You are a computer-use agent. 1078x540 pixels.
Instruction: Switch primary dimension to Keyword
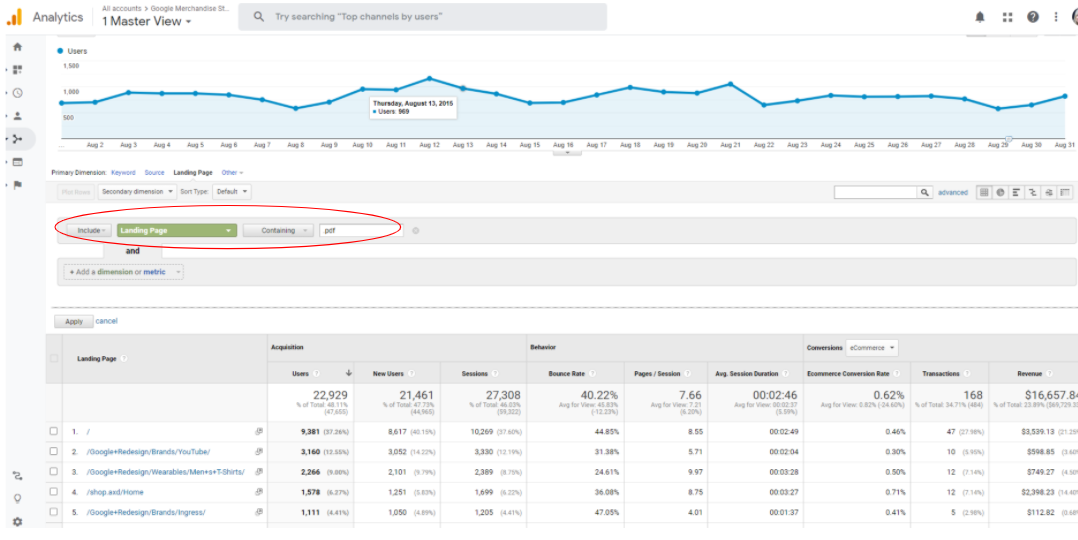pyautogui.click(x=123, y=172)
